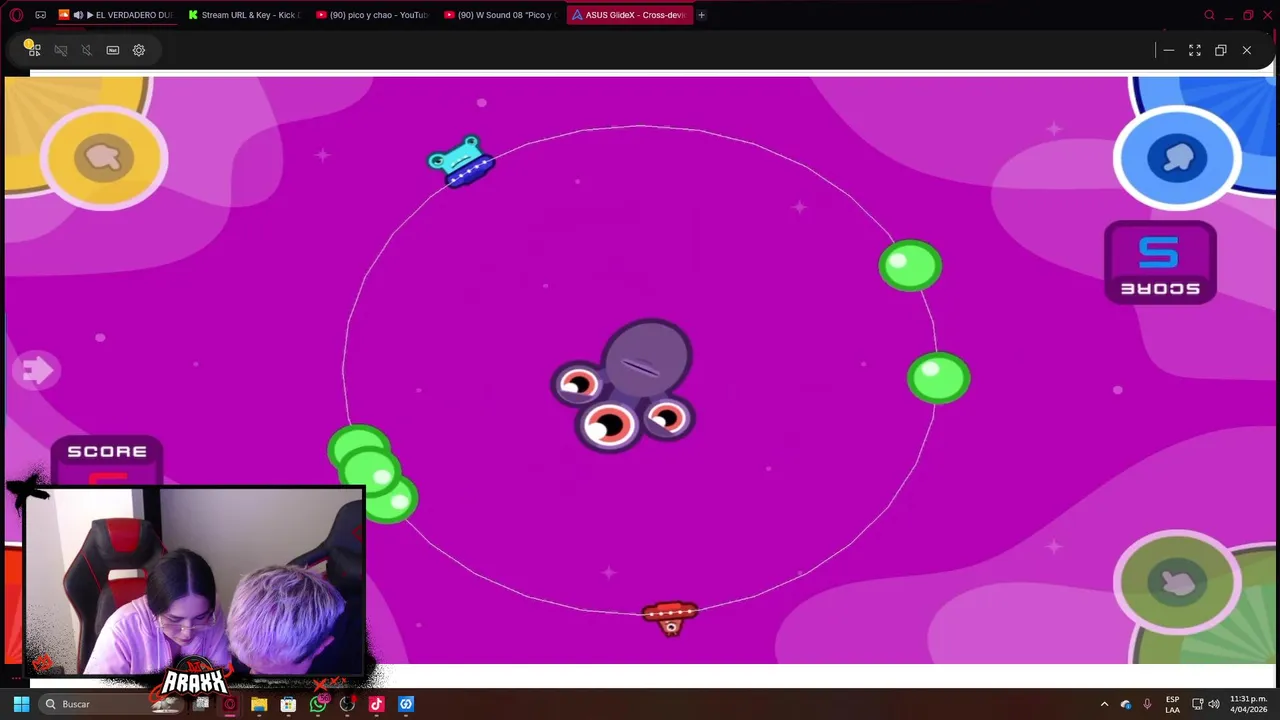This screenshot has height=720, width=1280.
Task: Click the browser search magnifier icon
Action: (x=1209, y=15)
